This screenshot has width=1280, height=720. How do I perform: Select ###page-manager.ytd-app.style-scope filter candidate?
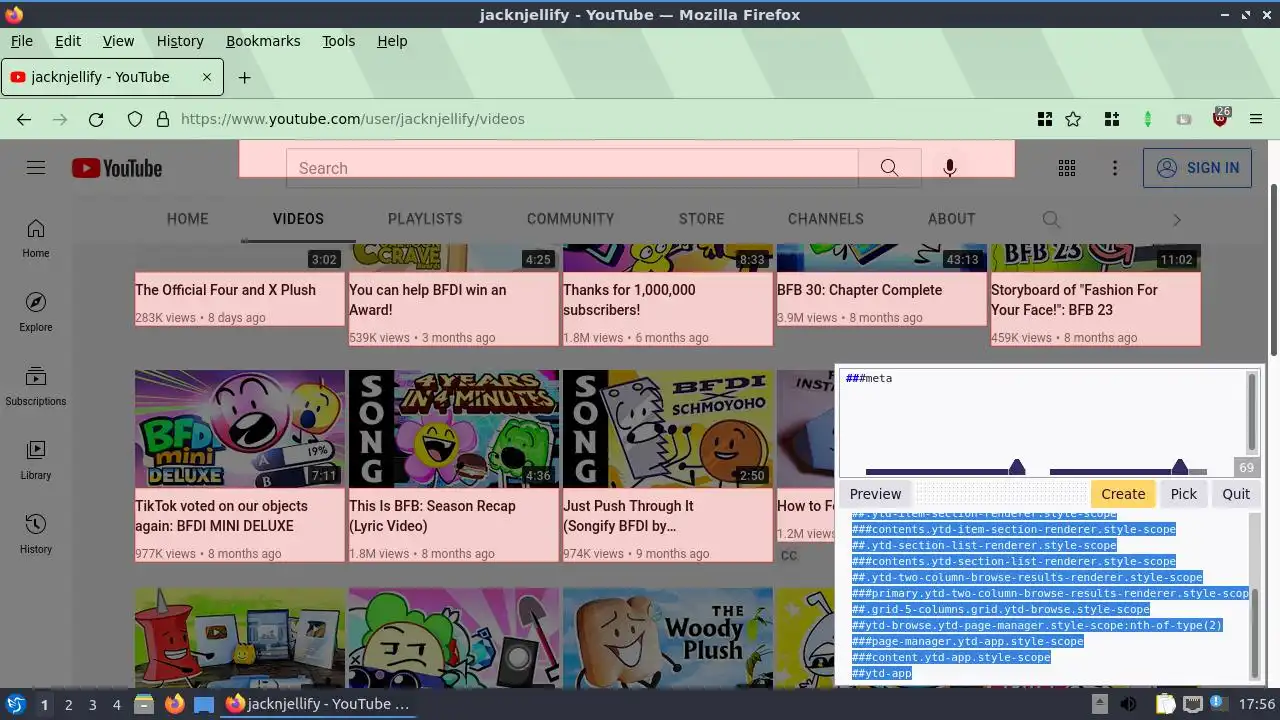967,641
